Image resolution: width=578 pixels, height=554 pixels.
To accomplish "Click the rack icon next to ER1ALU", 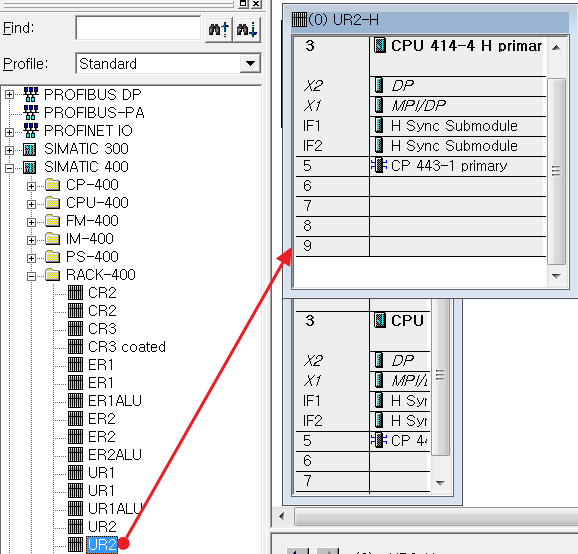I will point(76,400).
